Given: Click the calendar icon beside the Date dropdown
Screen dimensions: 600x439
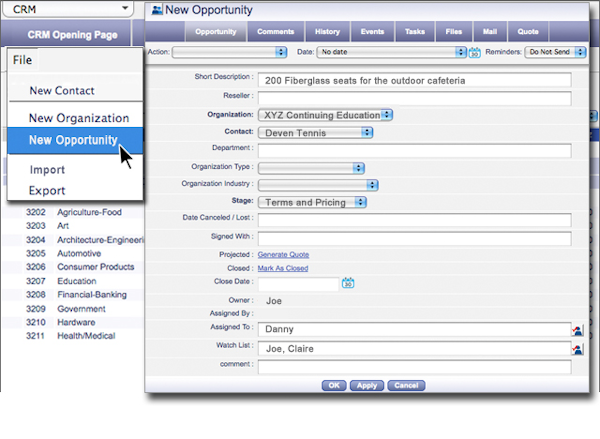Looking at the screenshot, I should click(474, 51).
